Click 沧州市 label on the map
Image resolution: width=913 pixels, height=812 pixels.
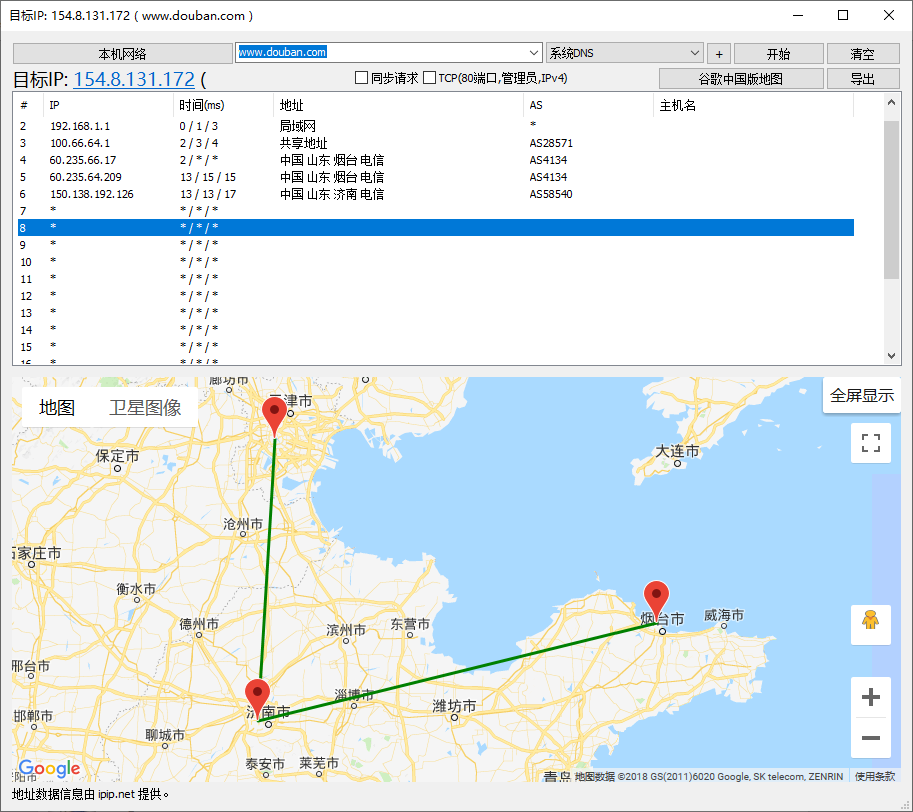[243, 524]
